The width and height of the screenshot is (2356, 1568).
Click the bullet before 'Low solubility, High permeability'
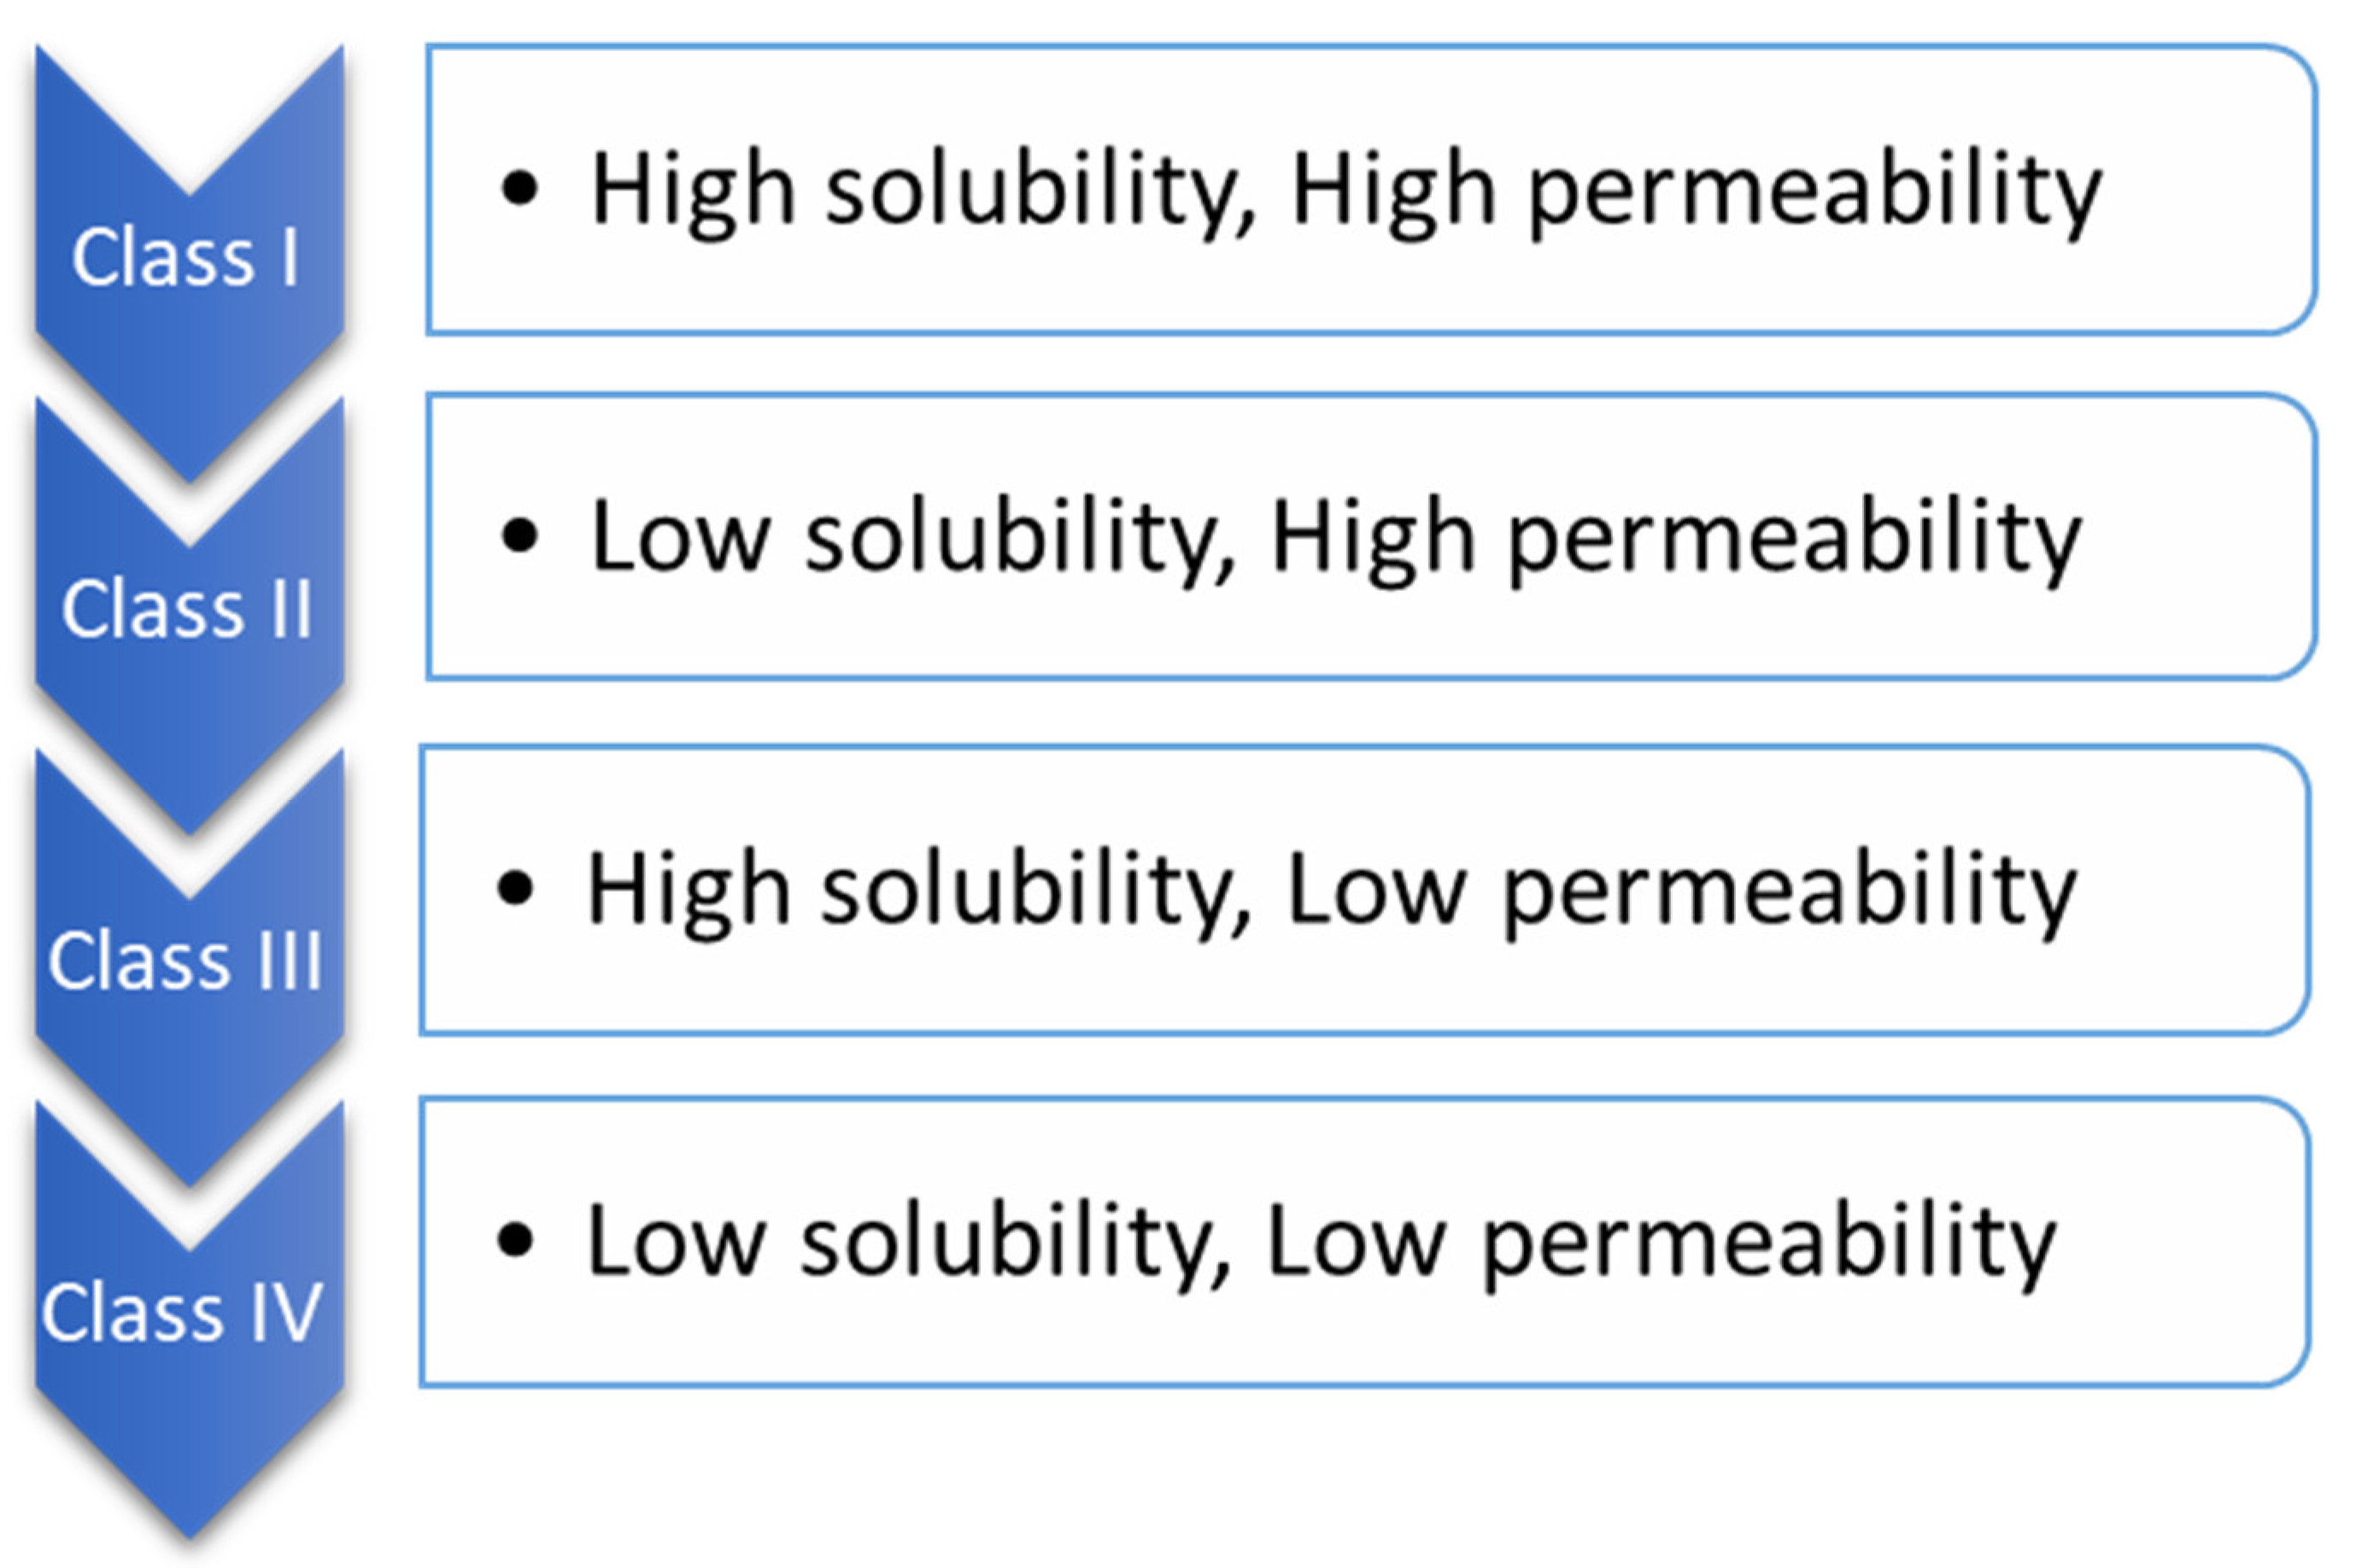click(x=519, y=536)
